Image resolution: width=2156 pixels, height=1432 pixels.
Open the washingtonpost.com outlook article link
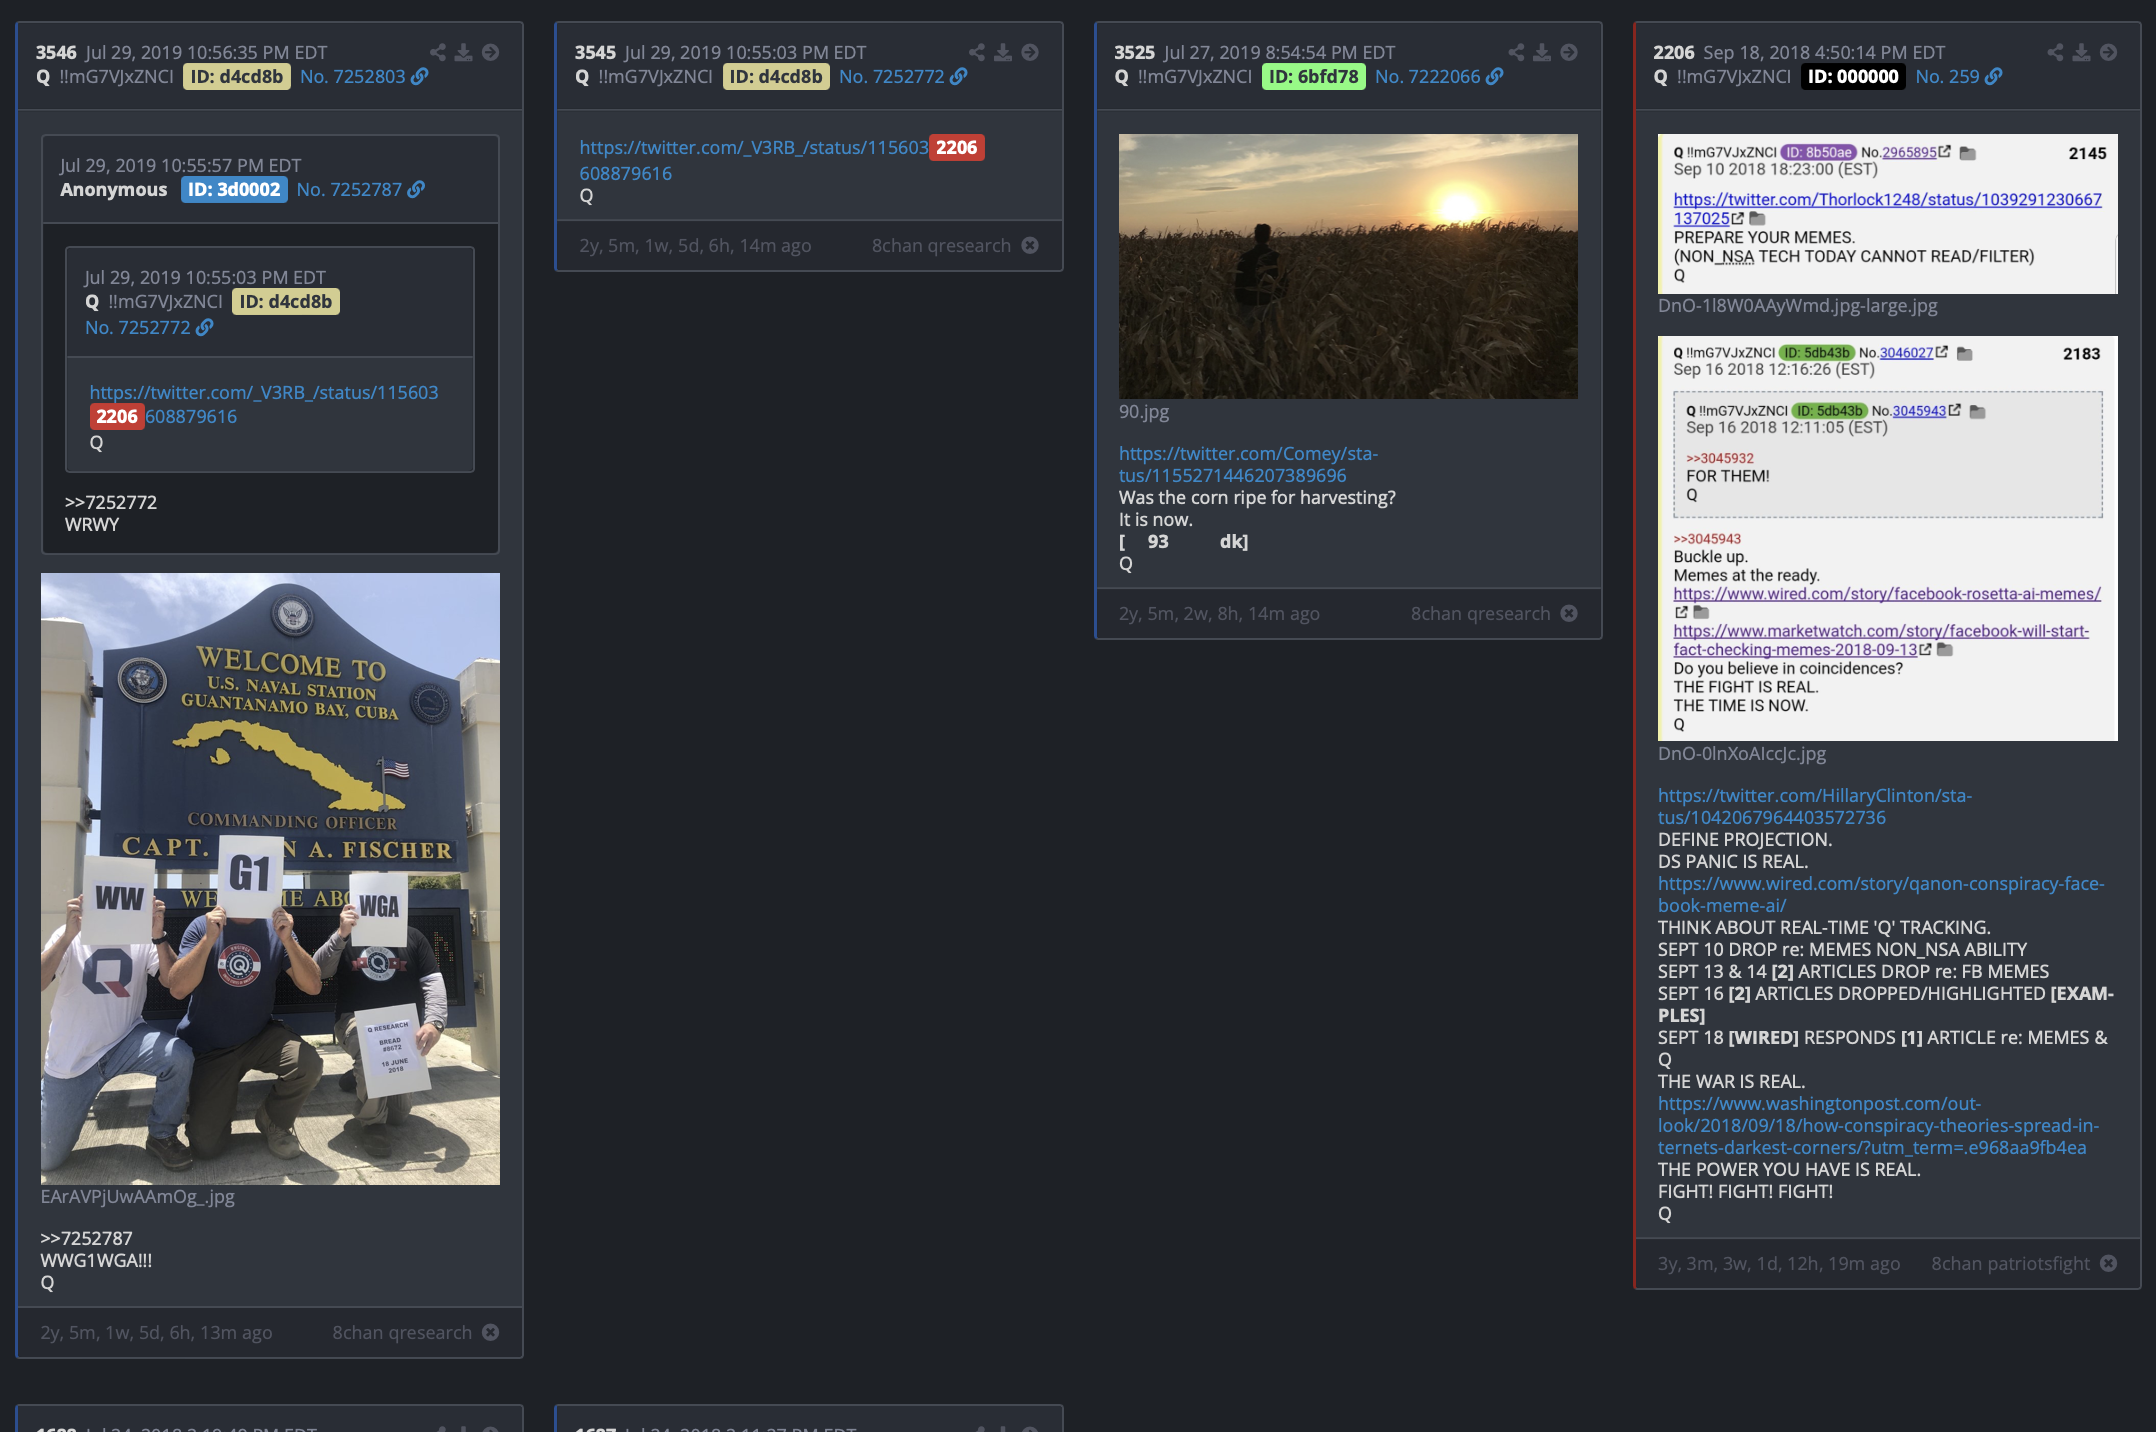[1878, 1125]
